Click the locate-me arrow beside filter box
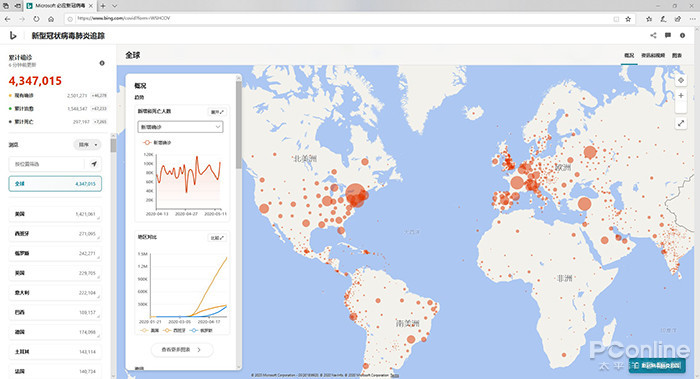This screenshot has width=700, height=379. coord(94,164)
